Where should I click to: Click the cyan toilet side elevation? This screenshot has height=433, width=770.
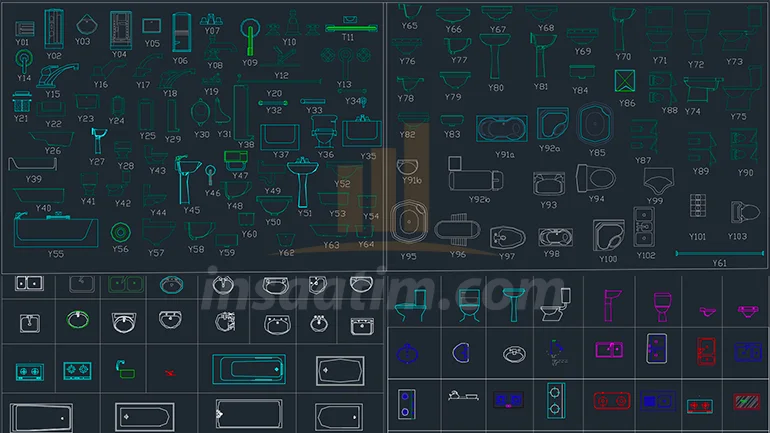411,306
